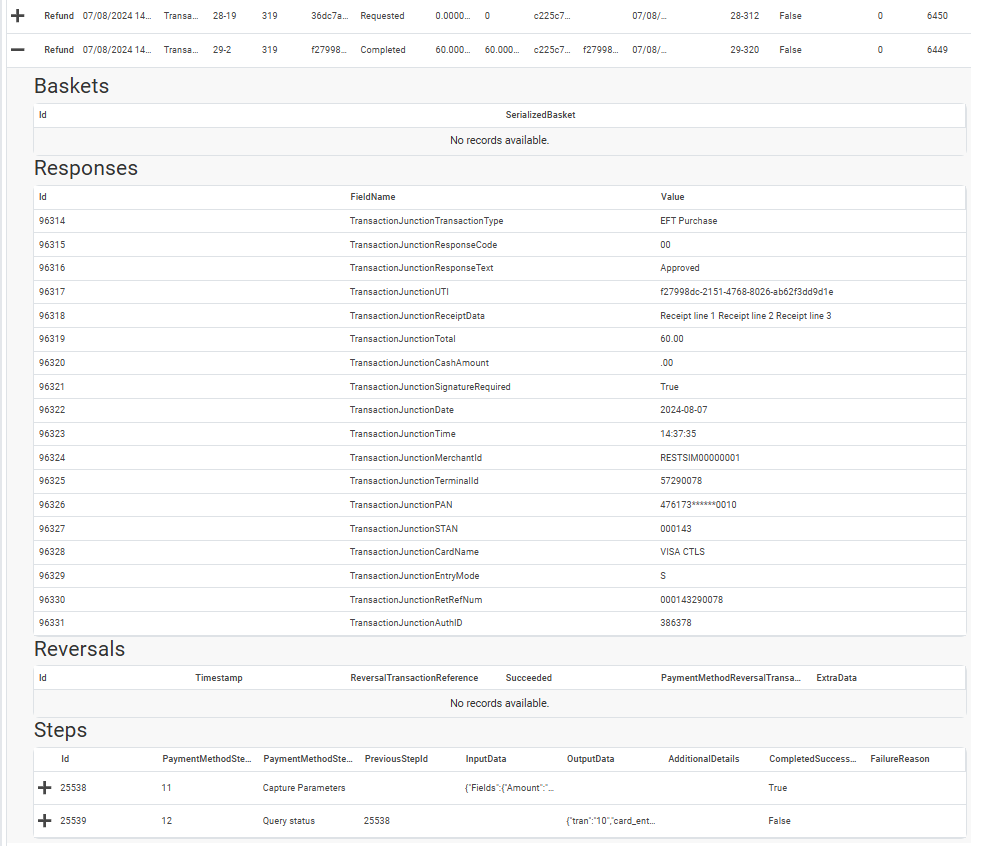The width and height of the screenshot is (988, 846).
Task: Sort Responses by FieldName column header
Action: click(373, 197)
